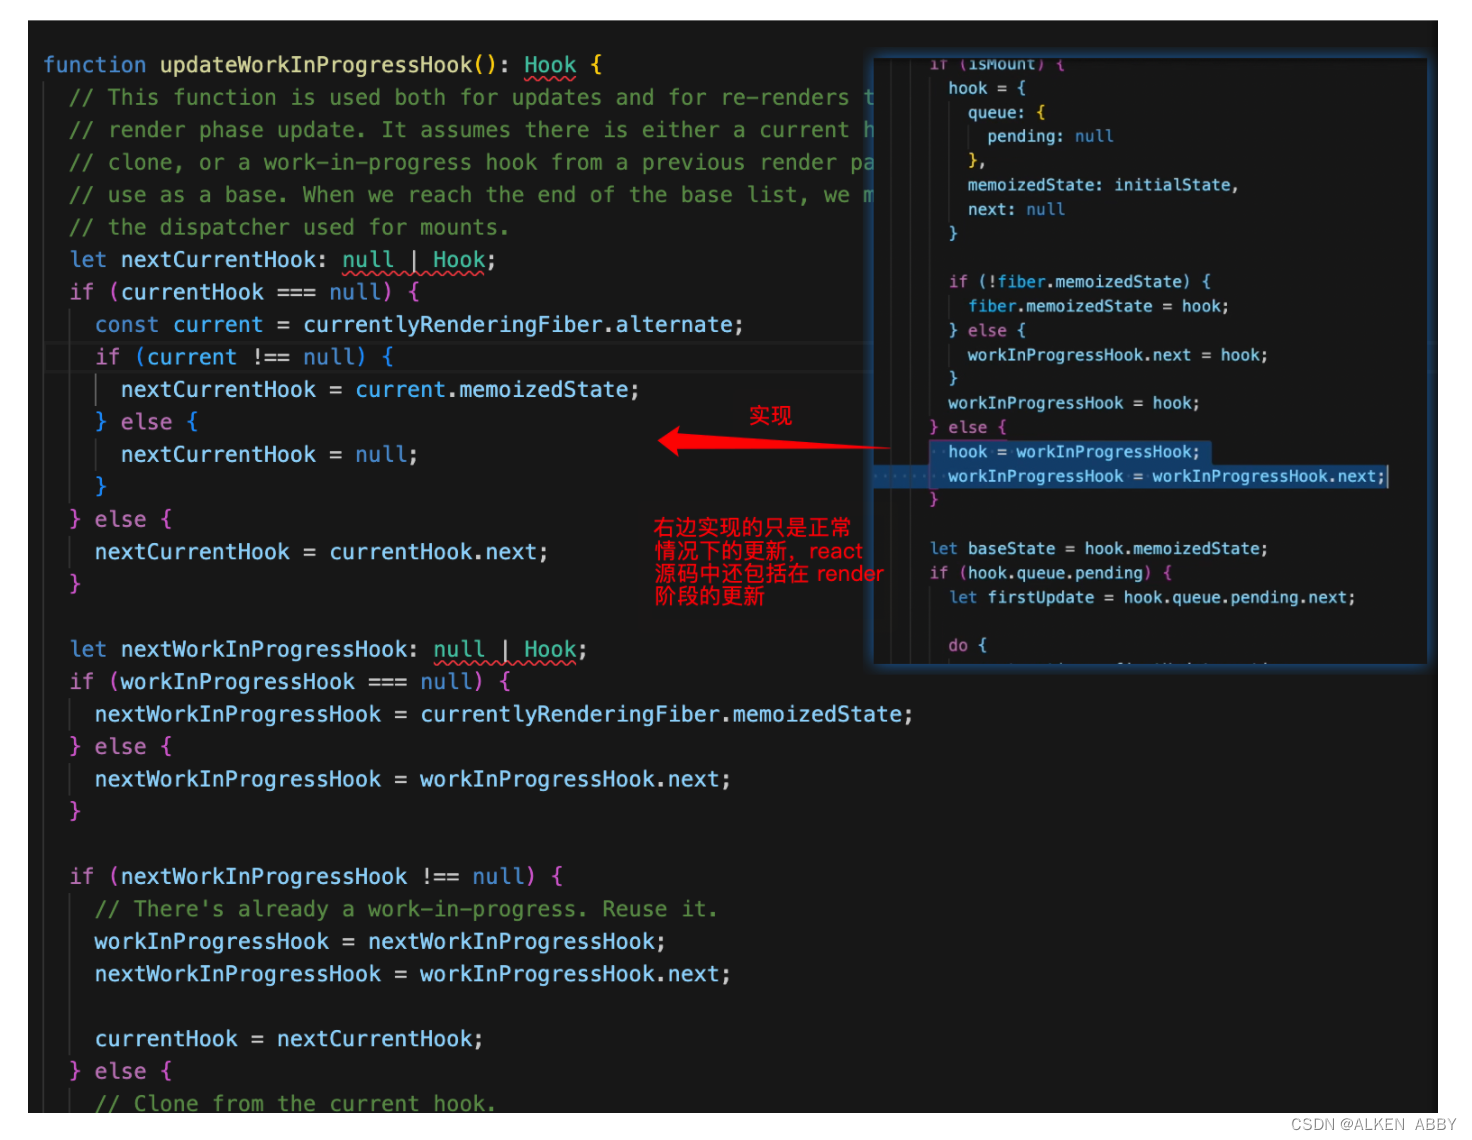The width and height of the screenshot is (1472, 1140).
Task: Click 'do {' in the right code panel
Action: 968,646
